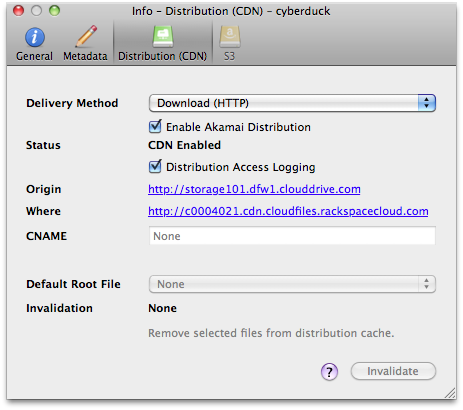Switch to the Metadata tab label

[x=85, y=56]
